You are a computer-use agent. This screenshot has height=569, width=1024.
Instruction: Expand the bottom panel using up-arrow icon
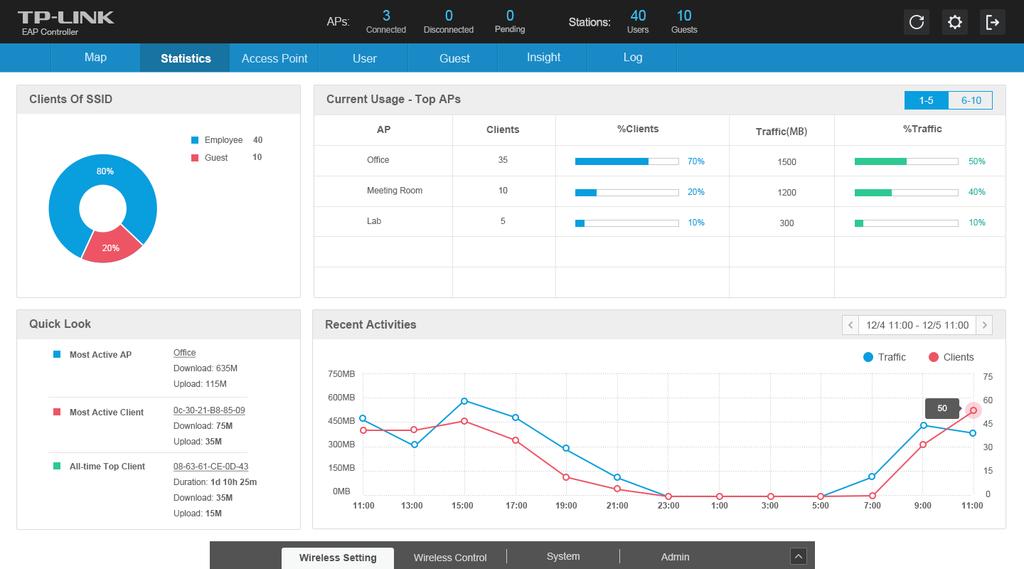pos(798,557)
